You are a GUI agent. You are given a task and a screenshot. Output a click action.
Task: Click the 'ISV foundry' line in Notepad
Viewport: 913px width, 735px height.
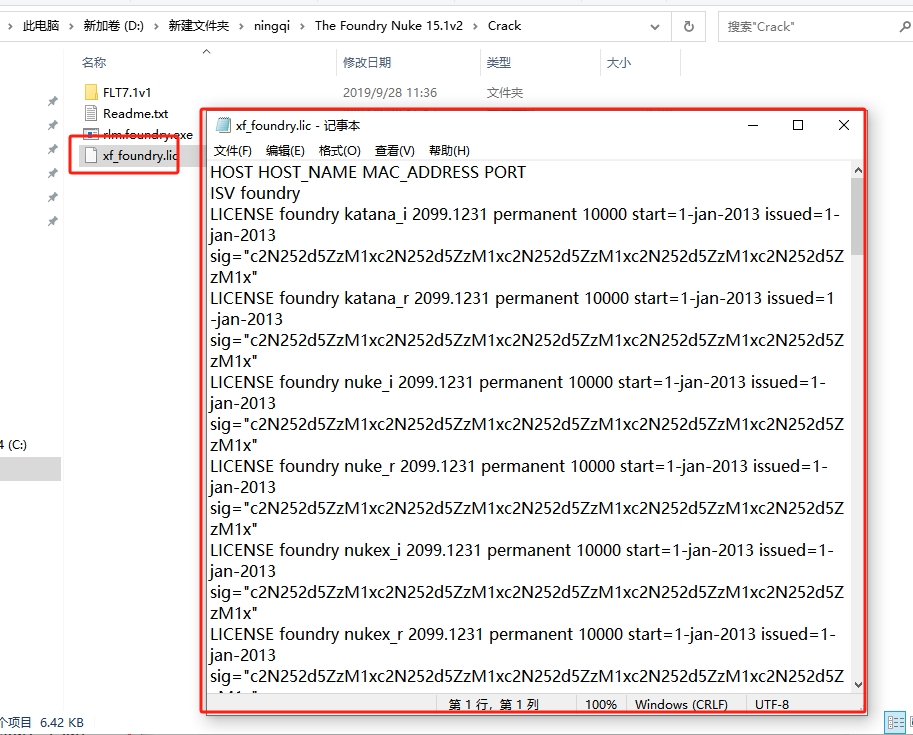255,193
